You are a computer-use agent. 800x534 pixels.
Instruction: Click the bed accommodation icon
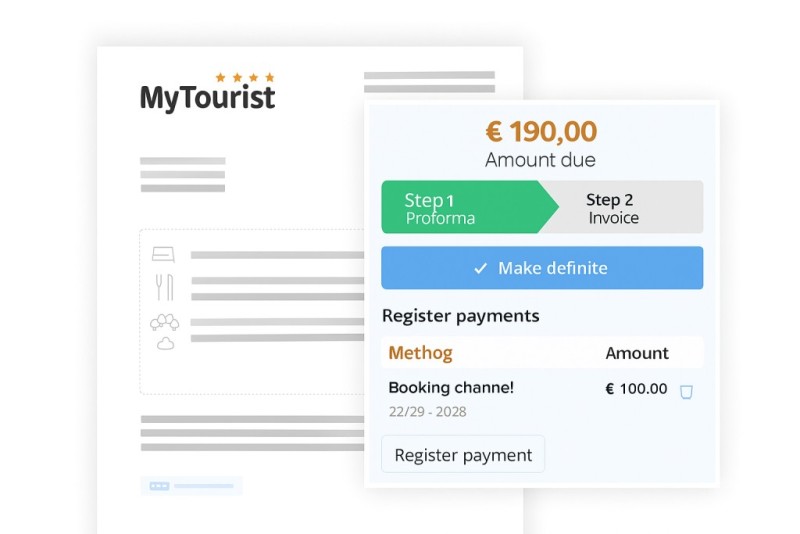pyautogui.click(x=163, y=254)
